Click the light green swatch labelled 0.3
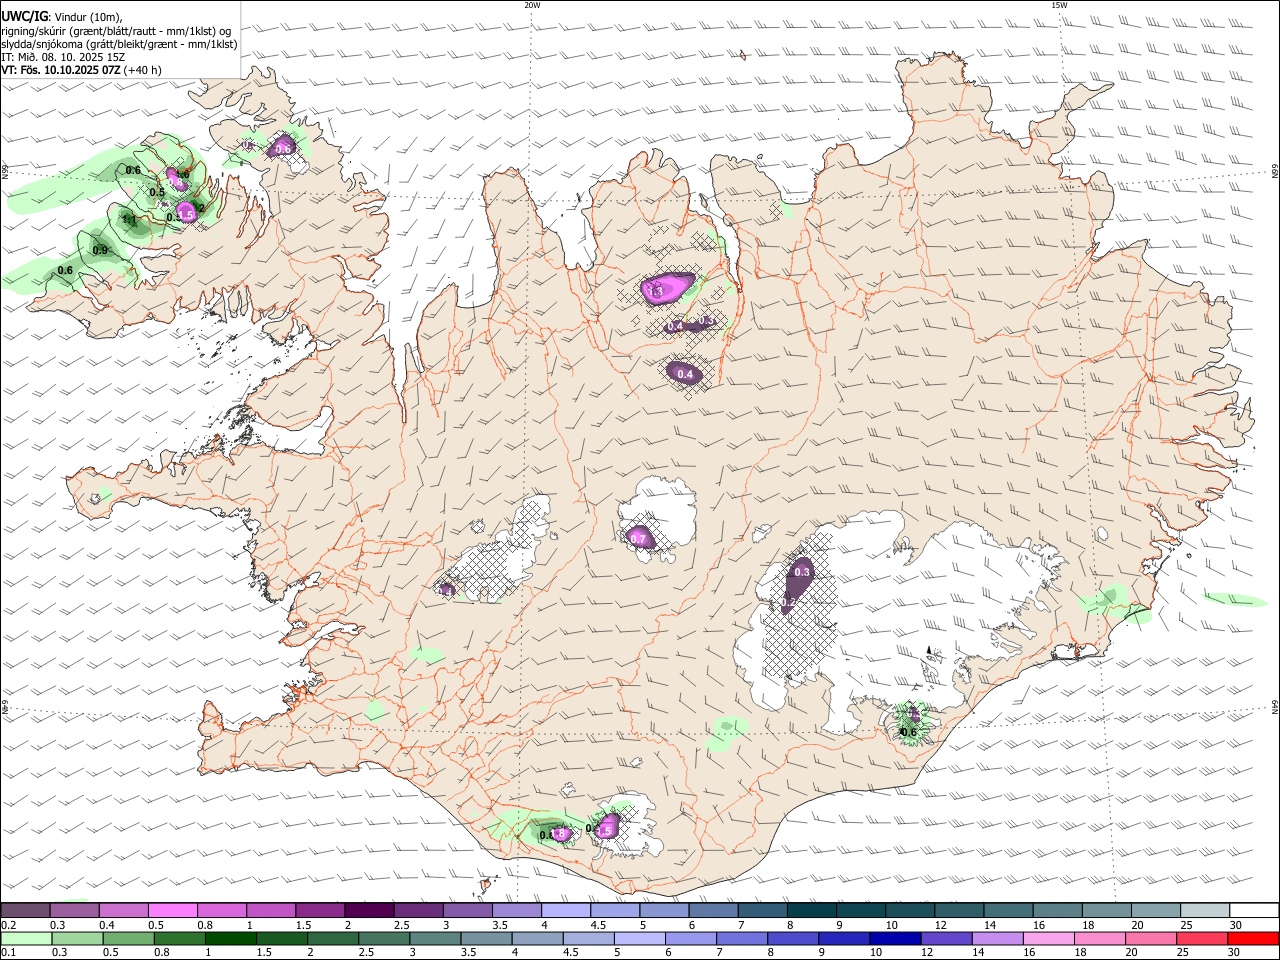 77,939
